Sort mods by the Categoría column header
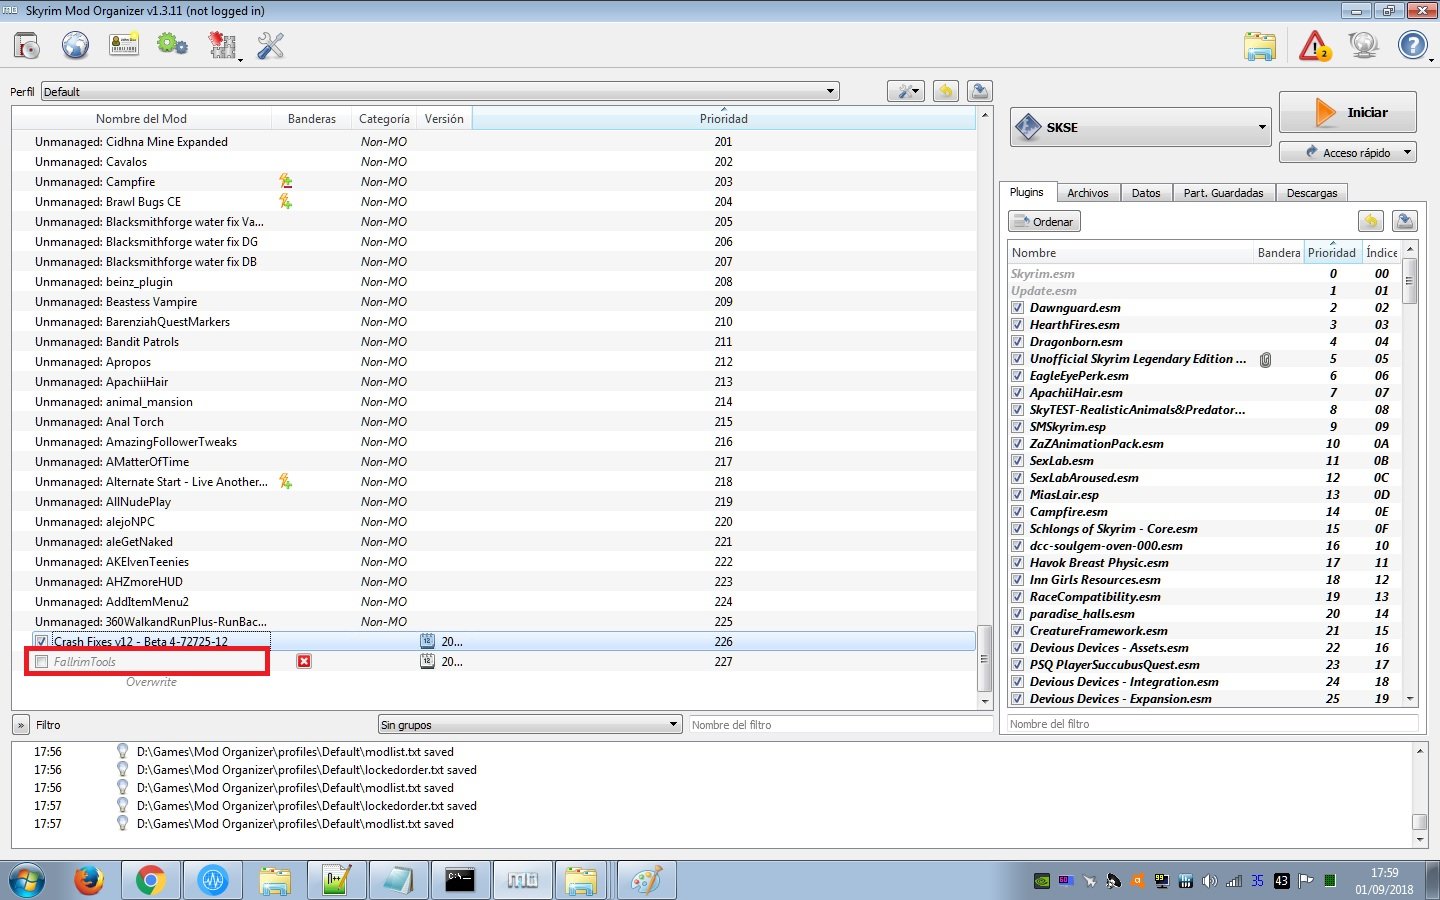 tap(384, 118)
